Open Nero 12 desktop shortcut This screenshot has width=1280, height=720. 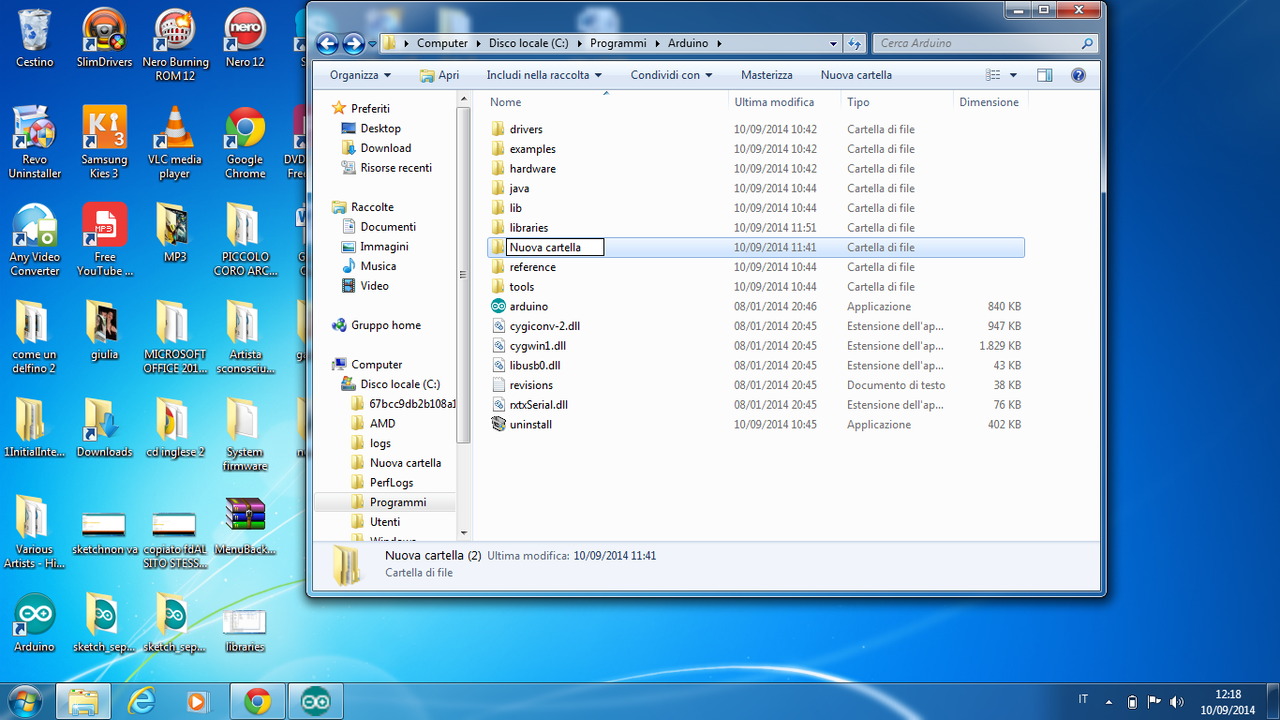tap(245, 38)
